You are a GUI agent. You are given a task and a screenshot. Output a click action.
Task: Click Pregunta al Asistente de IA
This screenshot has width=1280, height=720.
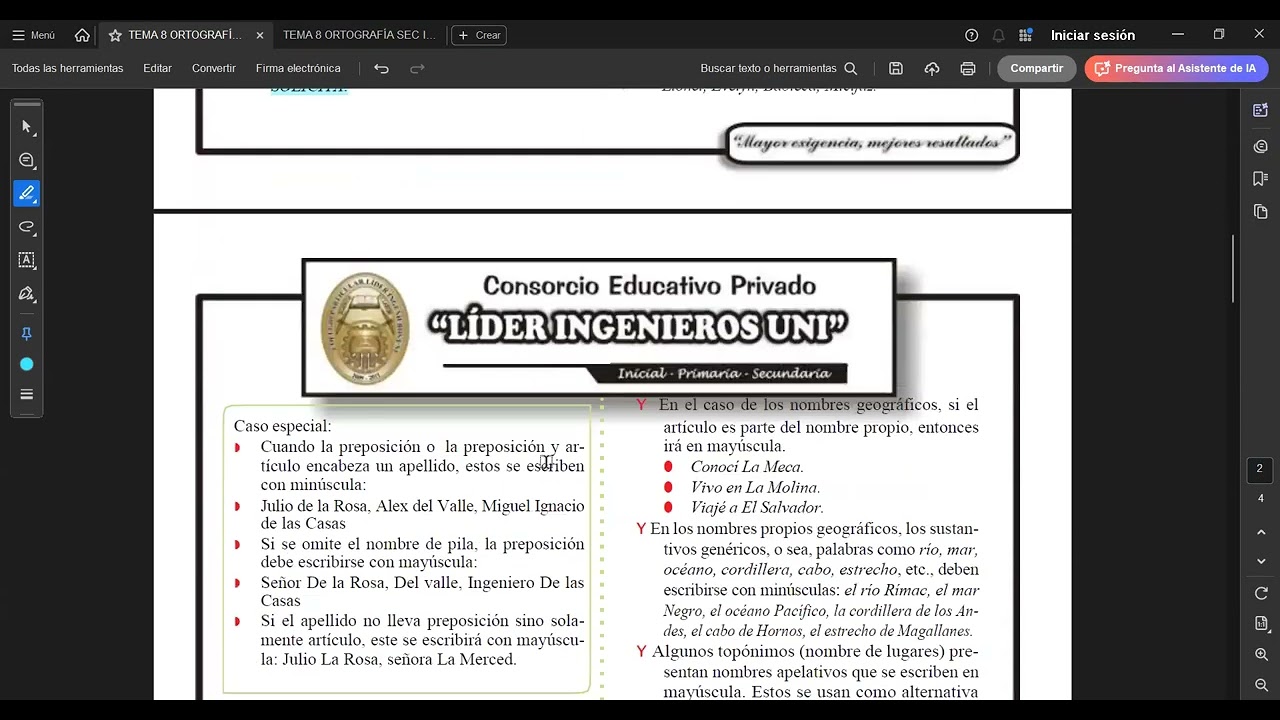coord(1176,68)
